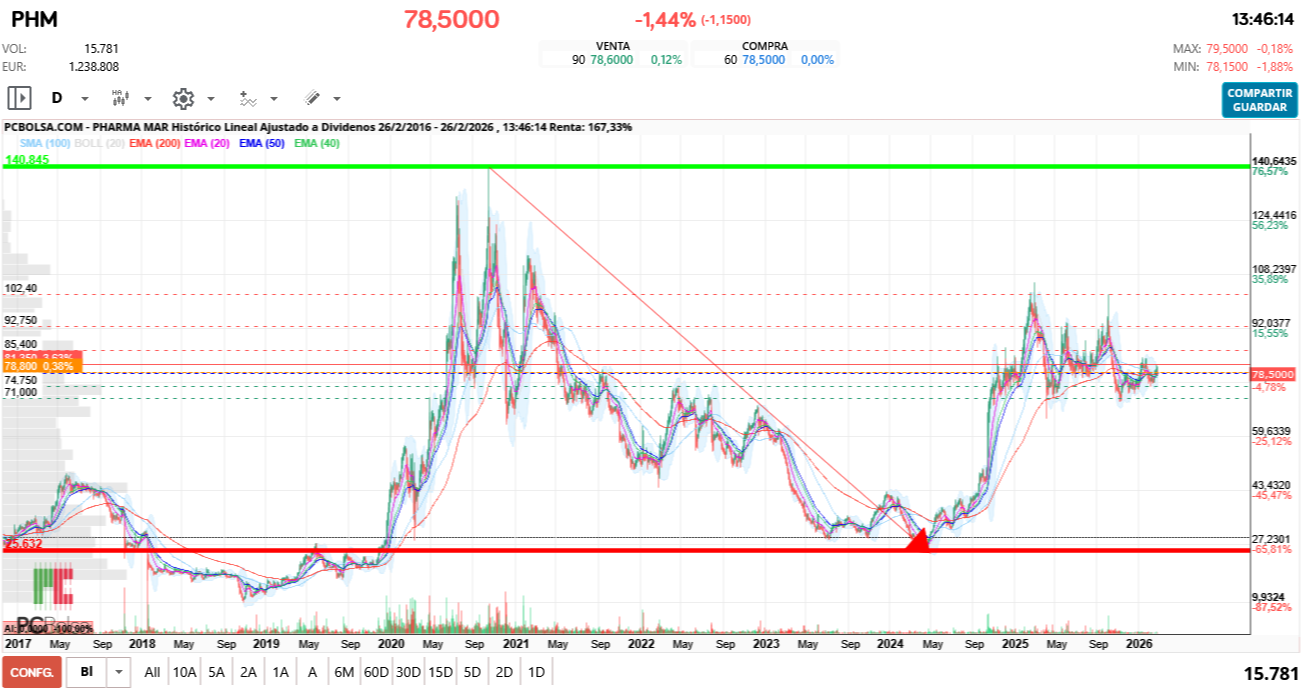Select the add indicator line icon
Viewport: 1313px width, 693px height.
pyautogui.click(x=247, y=98)
